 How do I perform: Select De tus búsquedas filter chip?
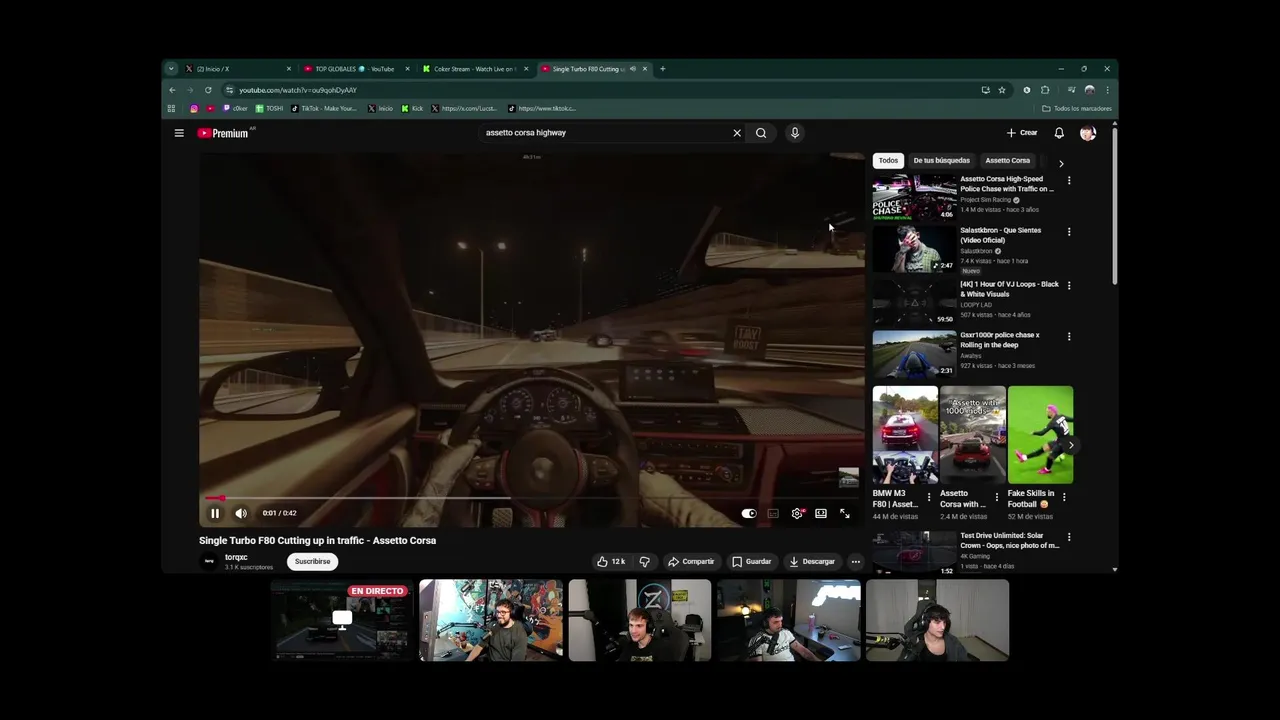click(941, 160)
